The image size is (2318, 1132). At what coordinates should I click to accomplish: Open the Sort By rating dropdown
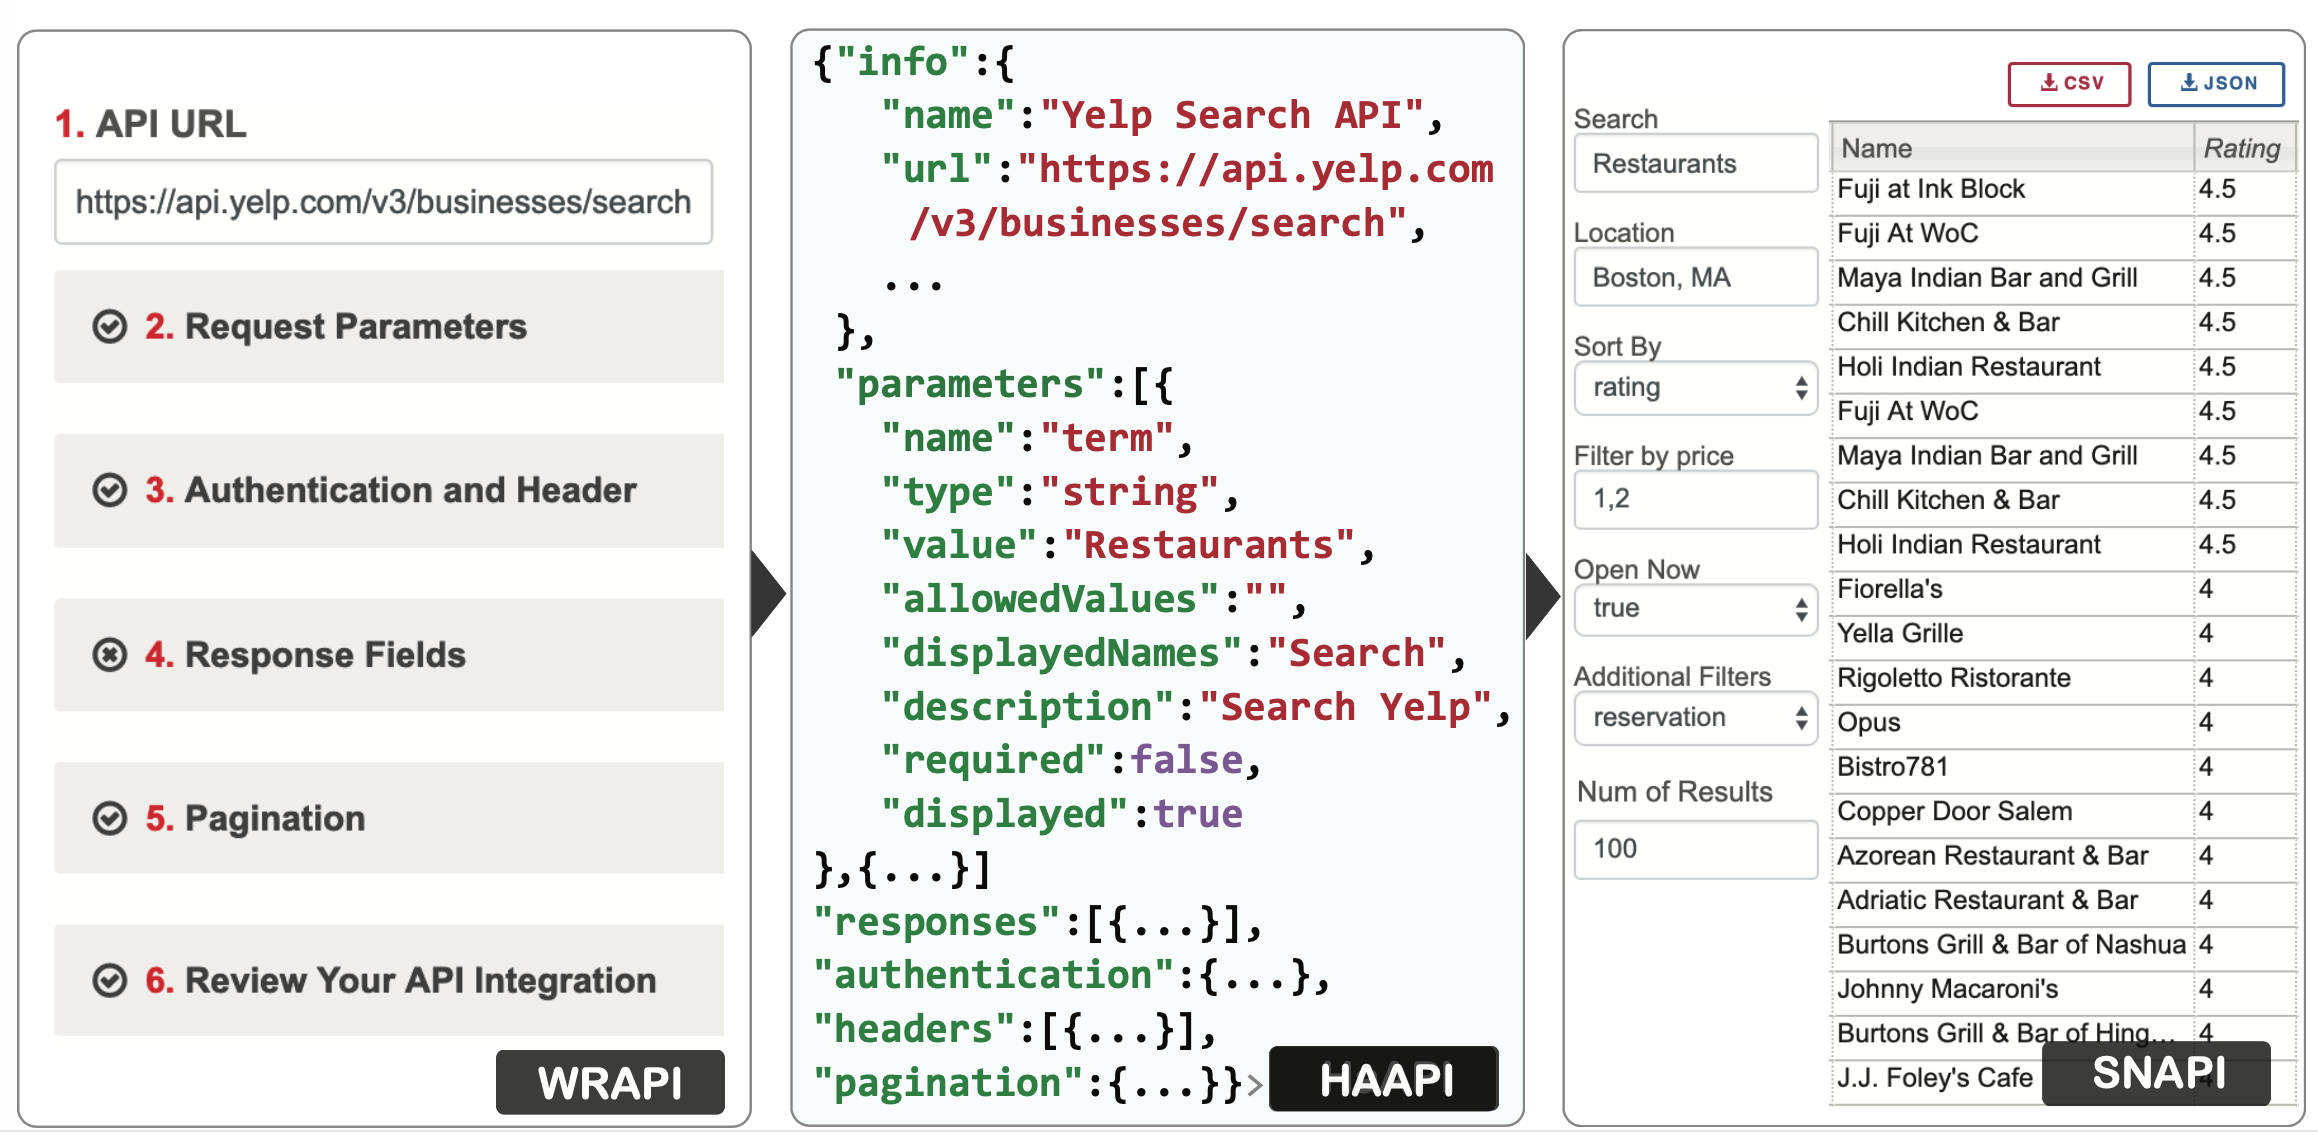click(1695, 388)
